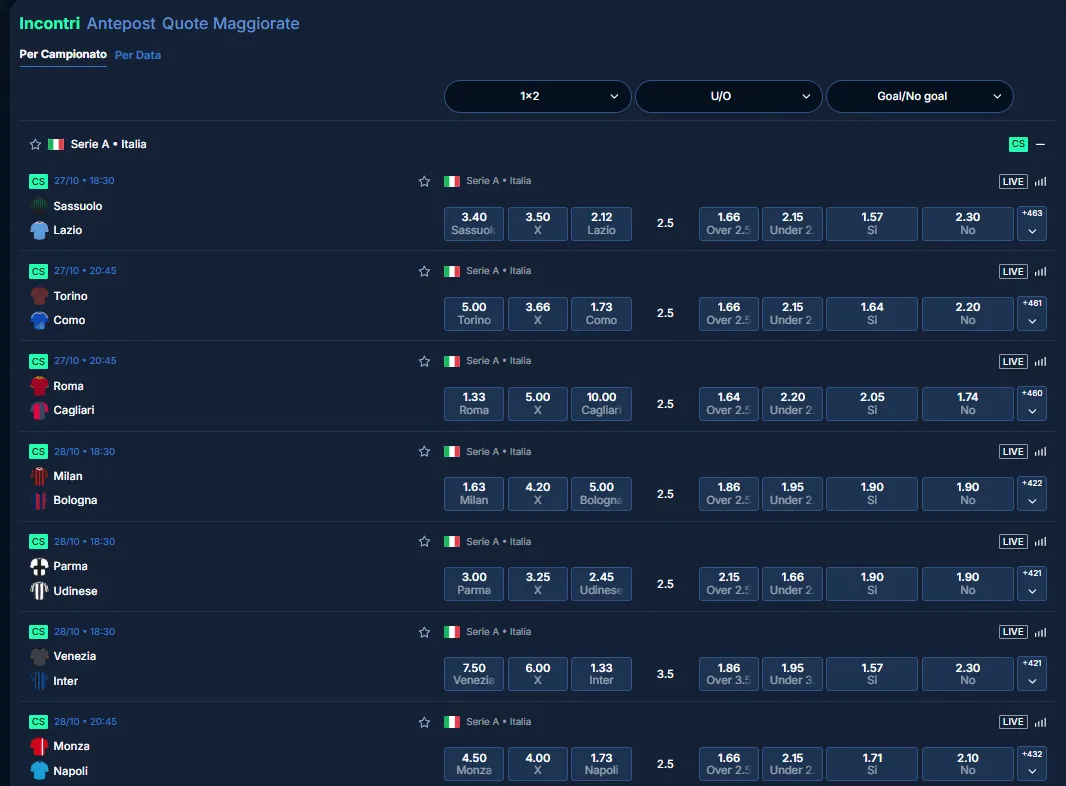Click CS badge of Parma-Udinese match
Screen dimensions: 1066x786
point(38,541)
